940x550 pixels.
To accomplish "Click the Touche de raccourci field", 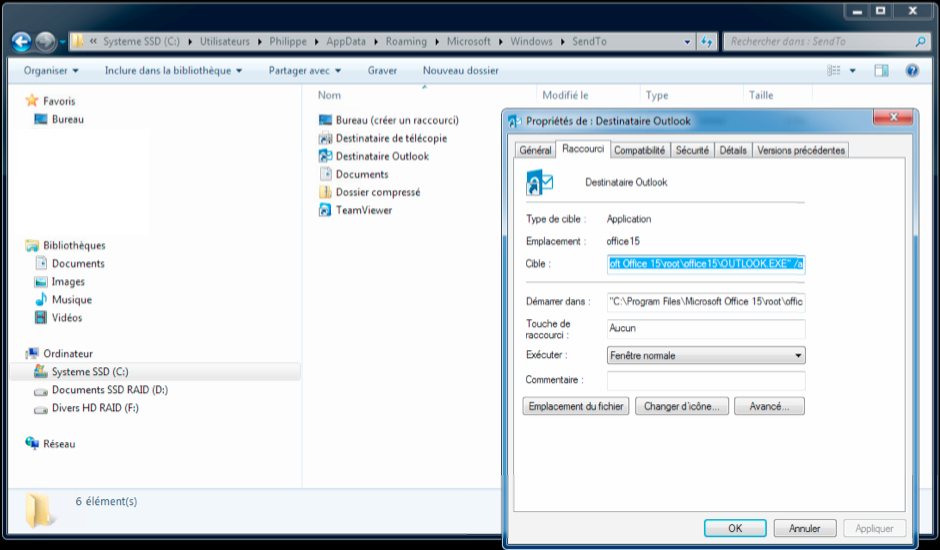I will pyautogui.click(x=706, y=328).
